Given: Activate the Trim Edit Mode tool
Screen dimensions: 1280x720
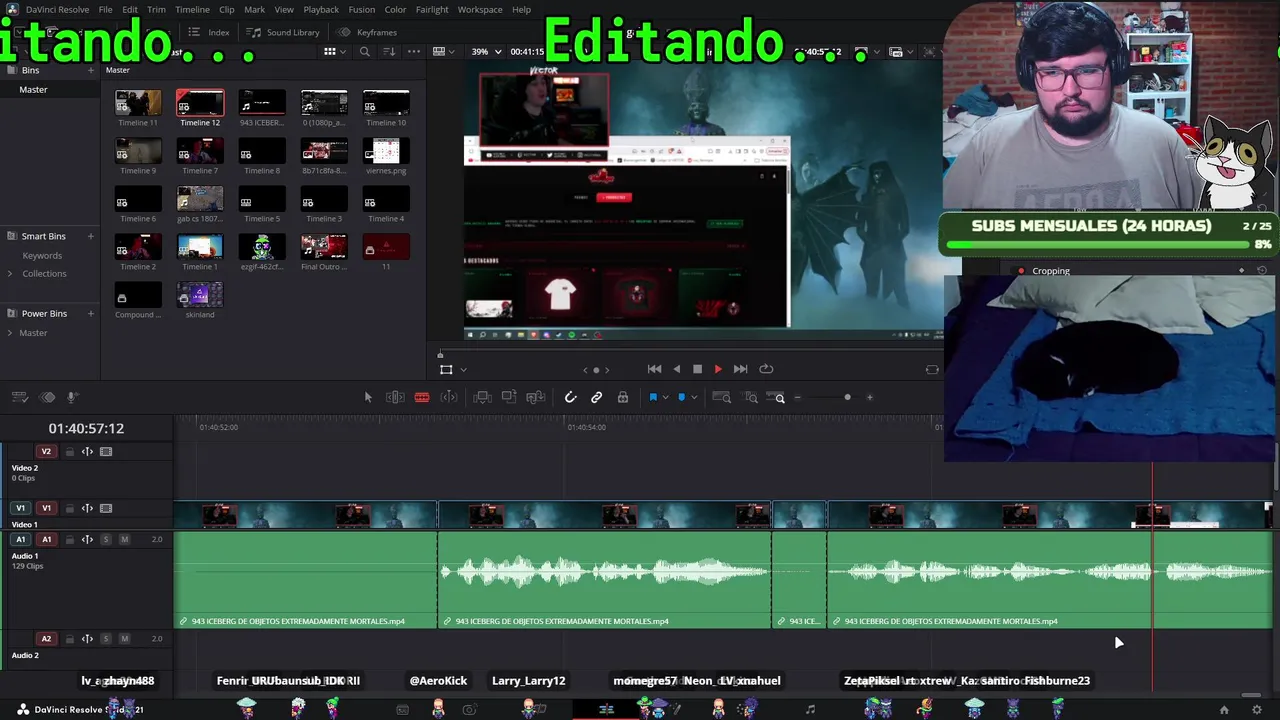Looking at the screenshot, I should point(395,397).
